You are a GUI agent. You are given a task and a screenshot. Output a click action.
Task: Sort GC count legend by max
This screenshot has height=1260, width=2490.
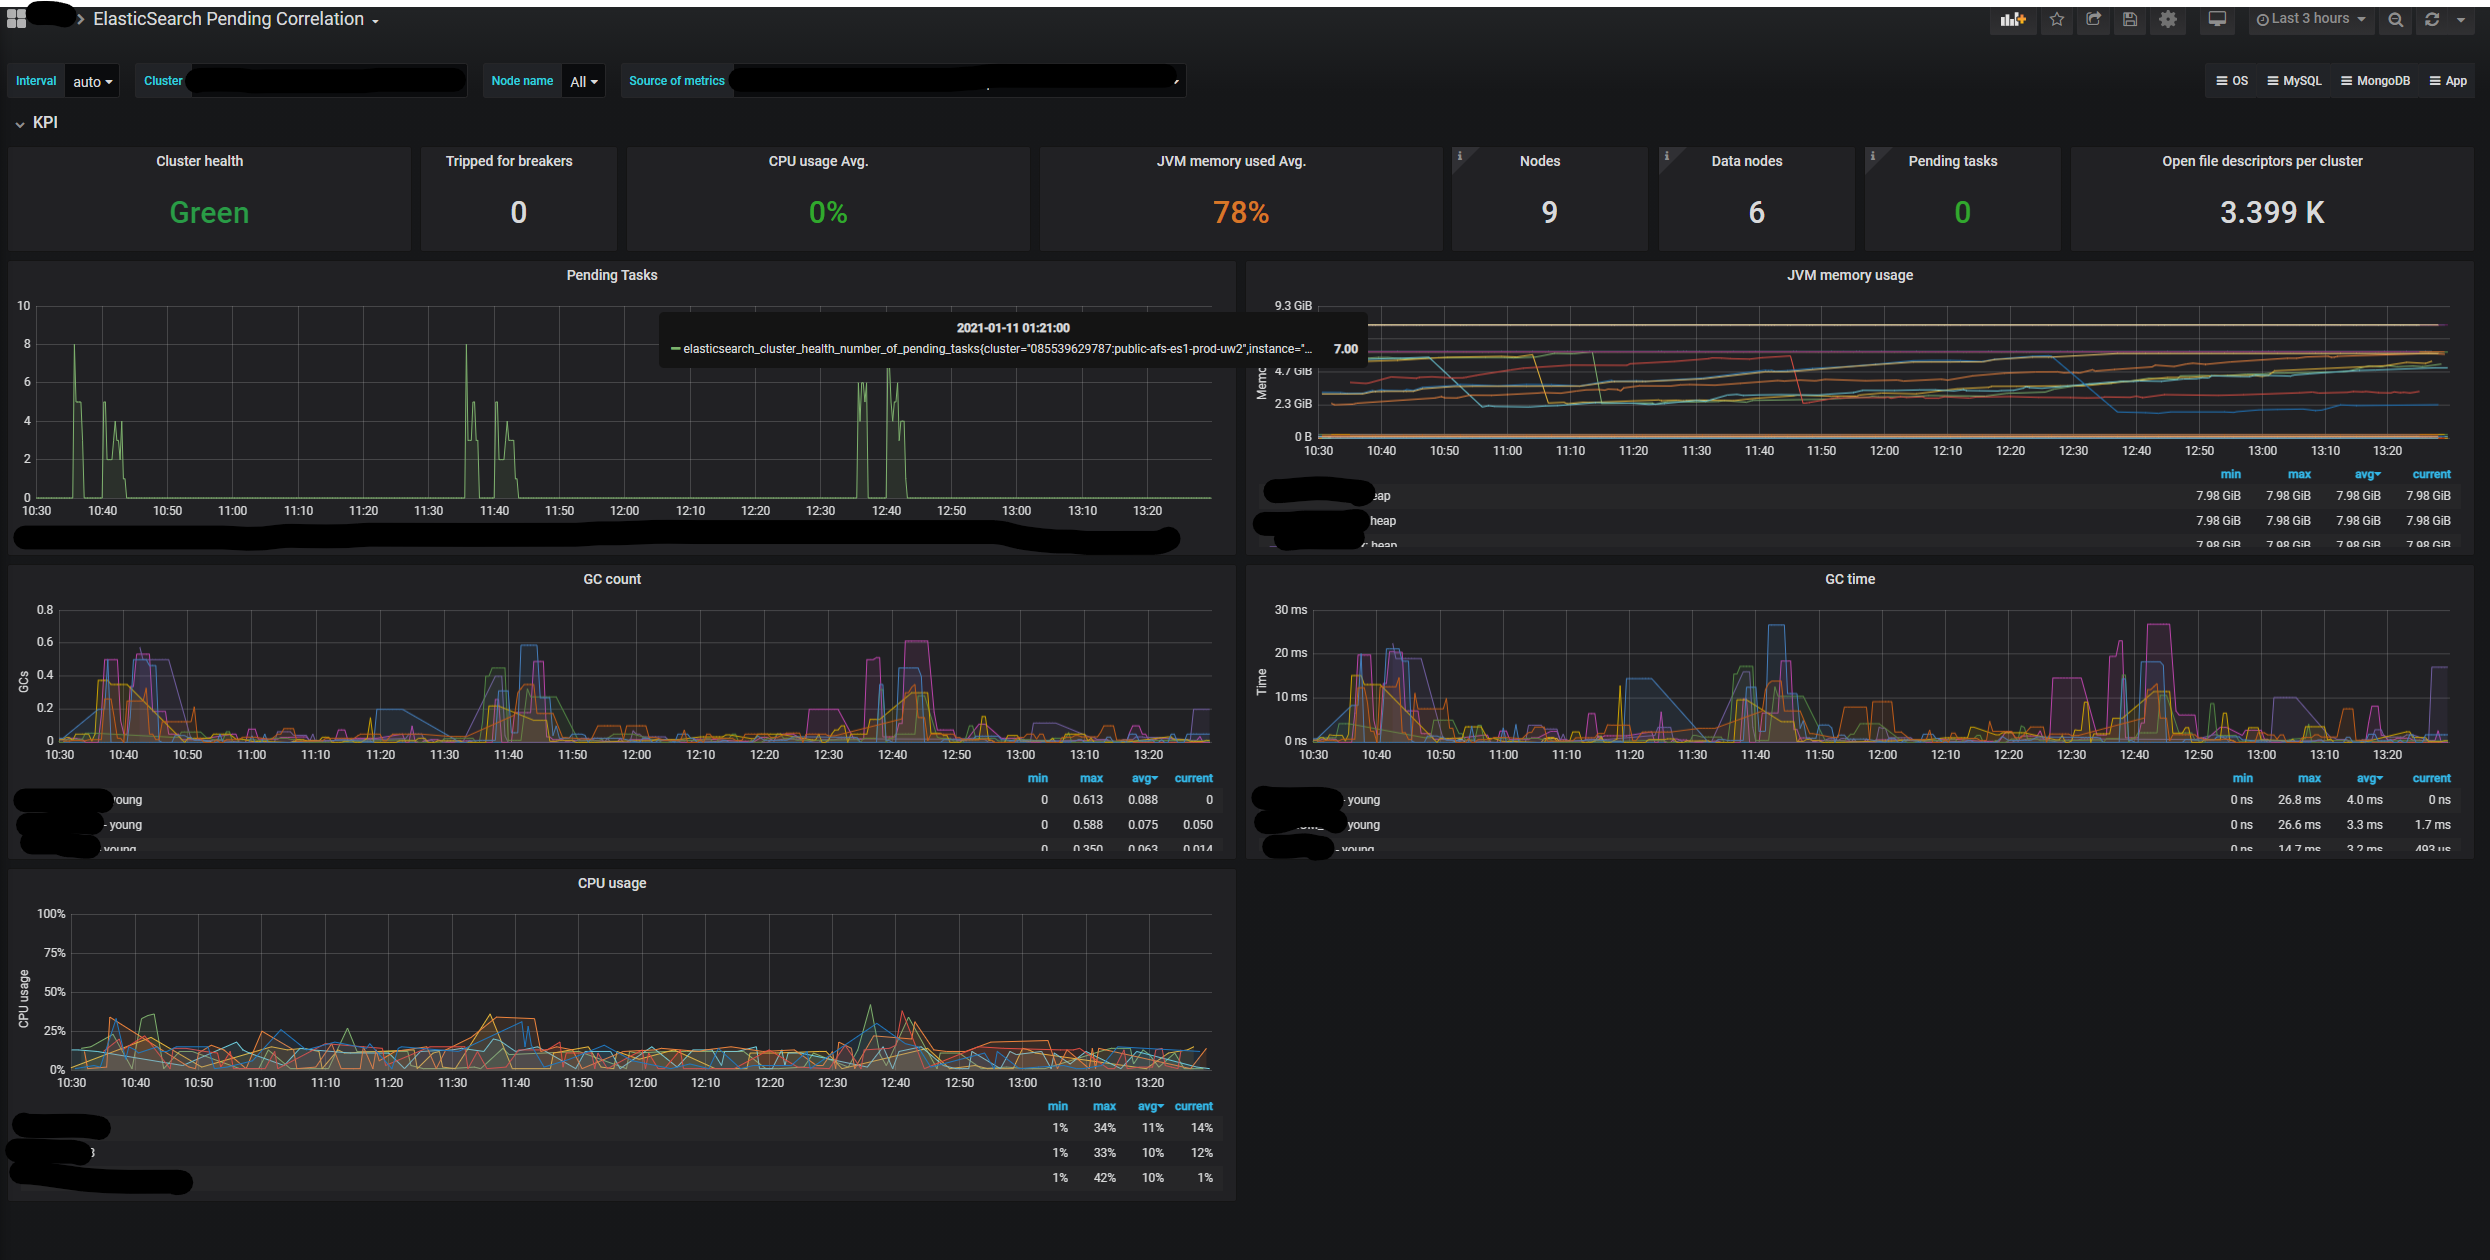pyautogui.click(x=1091, y=778)
